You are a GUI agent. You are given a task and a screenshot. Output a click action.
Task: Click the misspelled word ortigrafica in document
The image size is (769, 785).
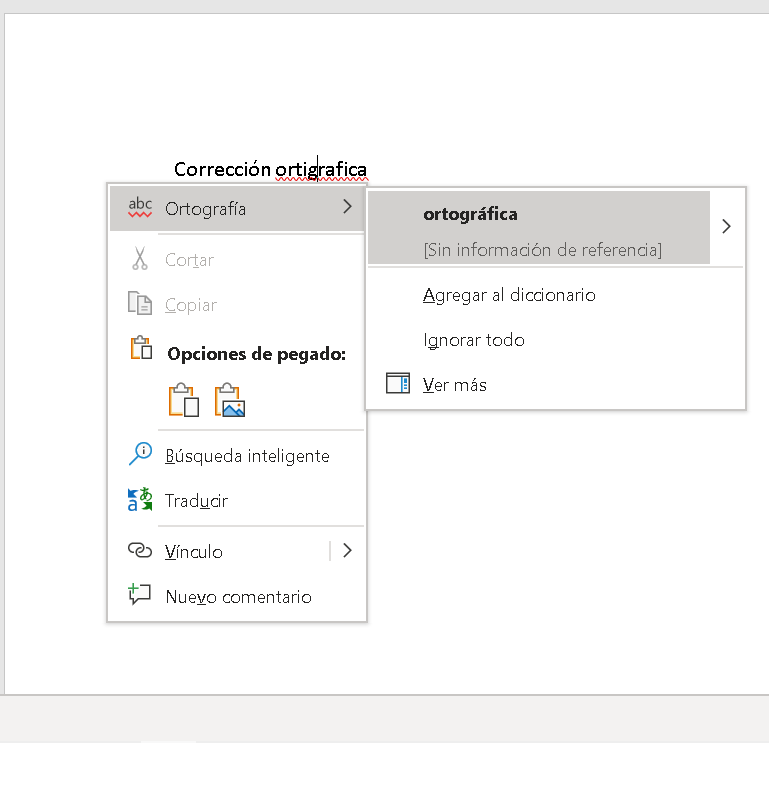pyautogui.click(x=321, y=169)
